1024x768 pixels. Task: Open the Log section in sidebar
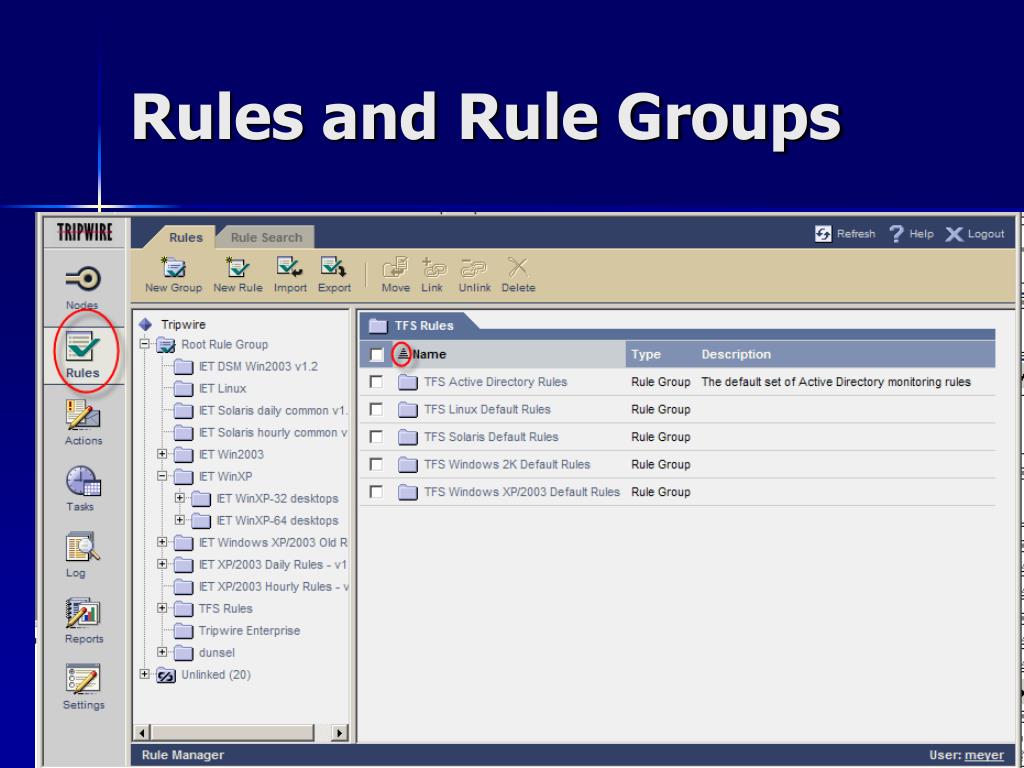pyautogui.click(x=81, y=554)
